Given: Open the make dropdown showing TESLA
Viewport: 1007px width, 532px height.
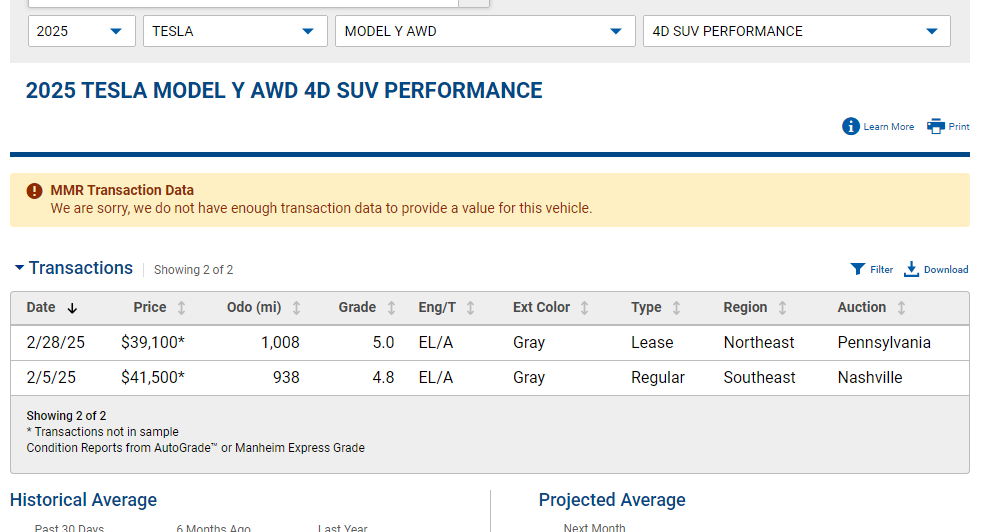Looking at the screenshot, I should (235, 31).
